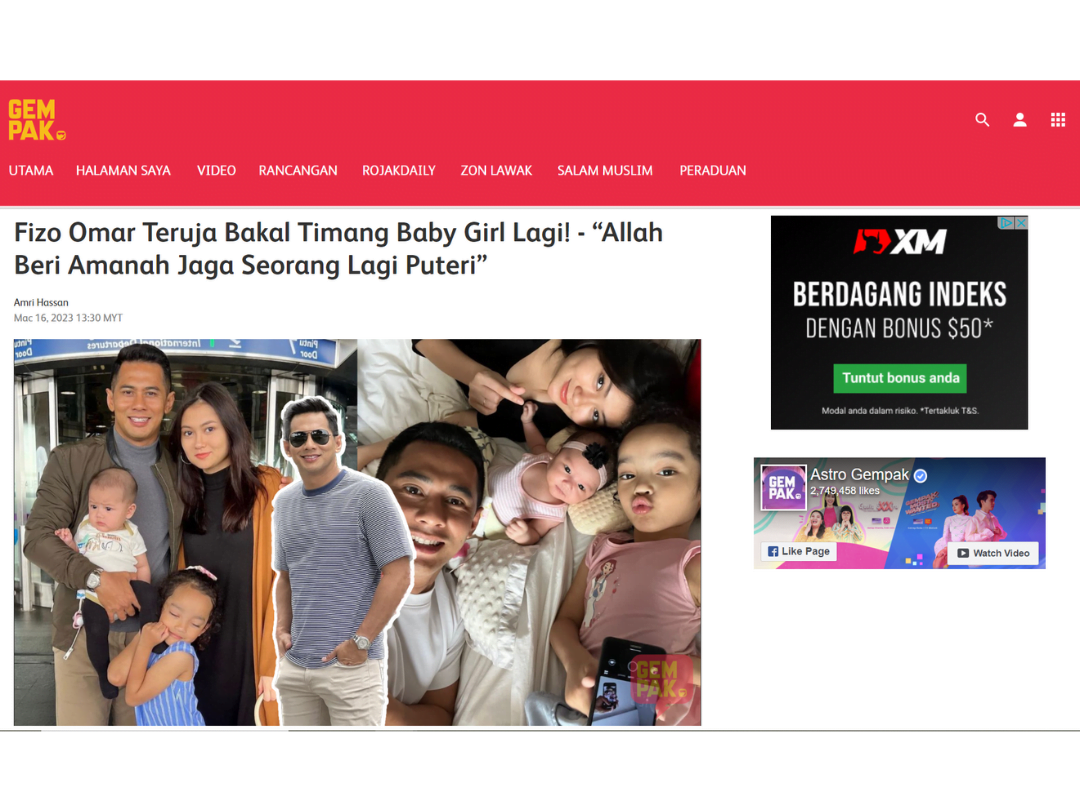The height and width of the screenshot is (800, 1080).
Task: Open ZON LAWAK section
Action: click(x=497, y=170)
